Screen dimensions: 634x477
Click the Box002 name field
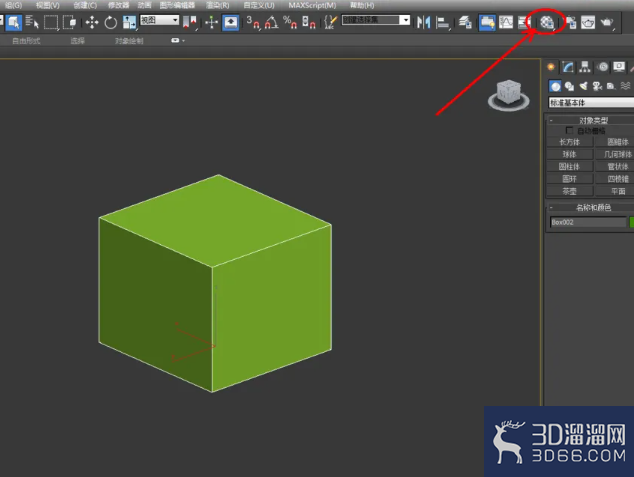[588, 222]
